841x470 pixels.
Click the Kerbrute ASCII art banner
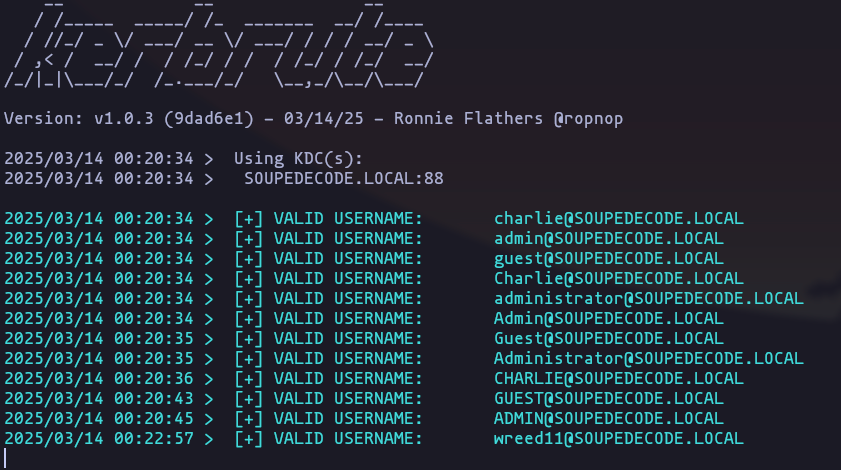(219, 45)
